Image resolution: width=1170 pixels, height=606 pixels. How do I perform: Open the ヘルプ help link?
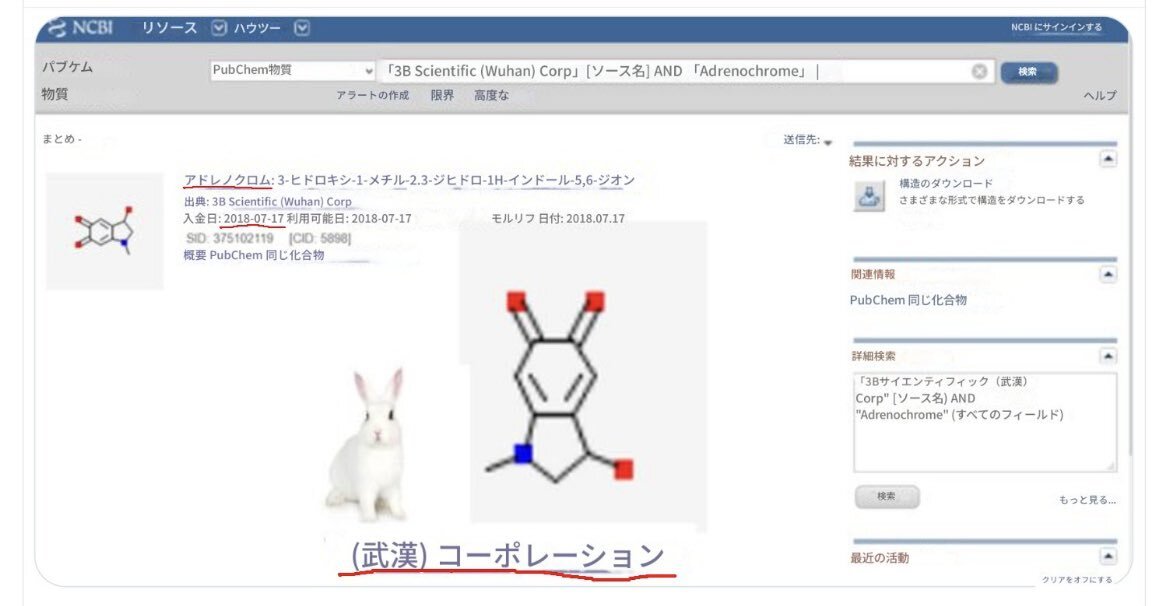point(1099,96)
